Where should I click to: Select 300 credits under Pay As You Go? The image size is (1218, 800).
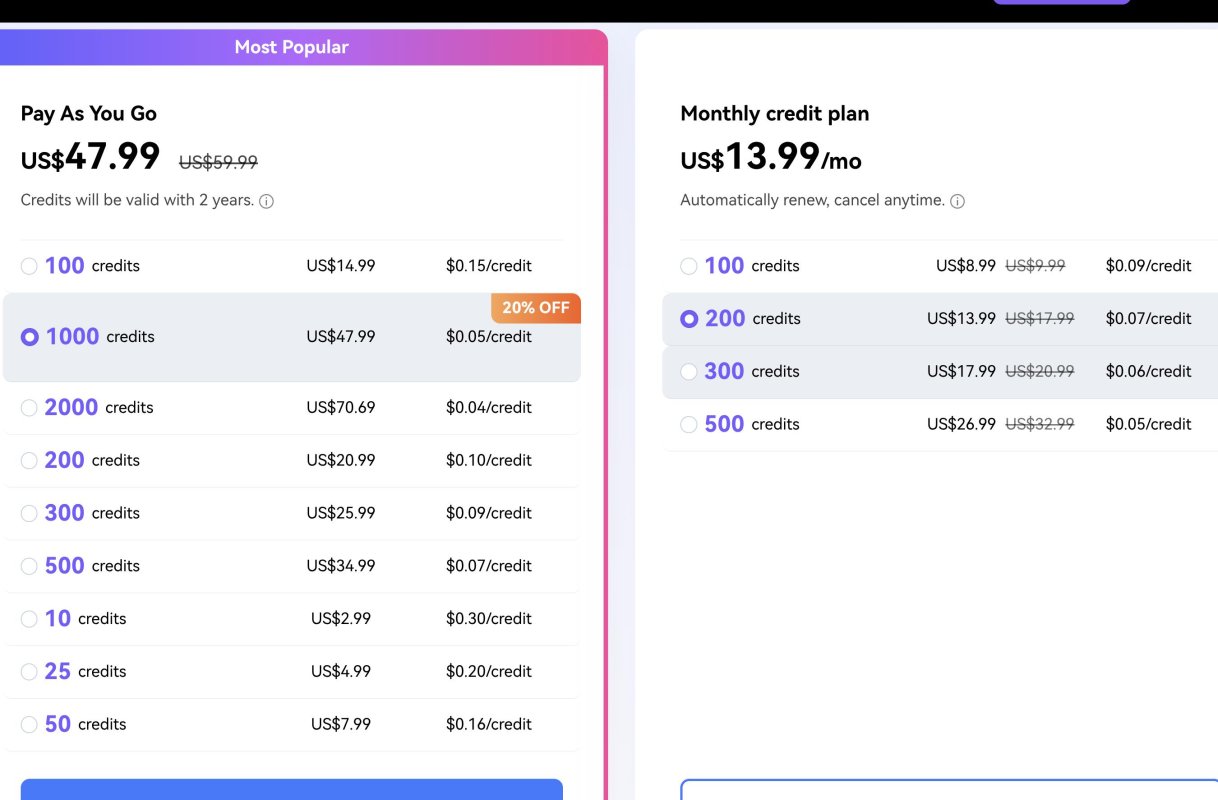tap(29, 513)
